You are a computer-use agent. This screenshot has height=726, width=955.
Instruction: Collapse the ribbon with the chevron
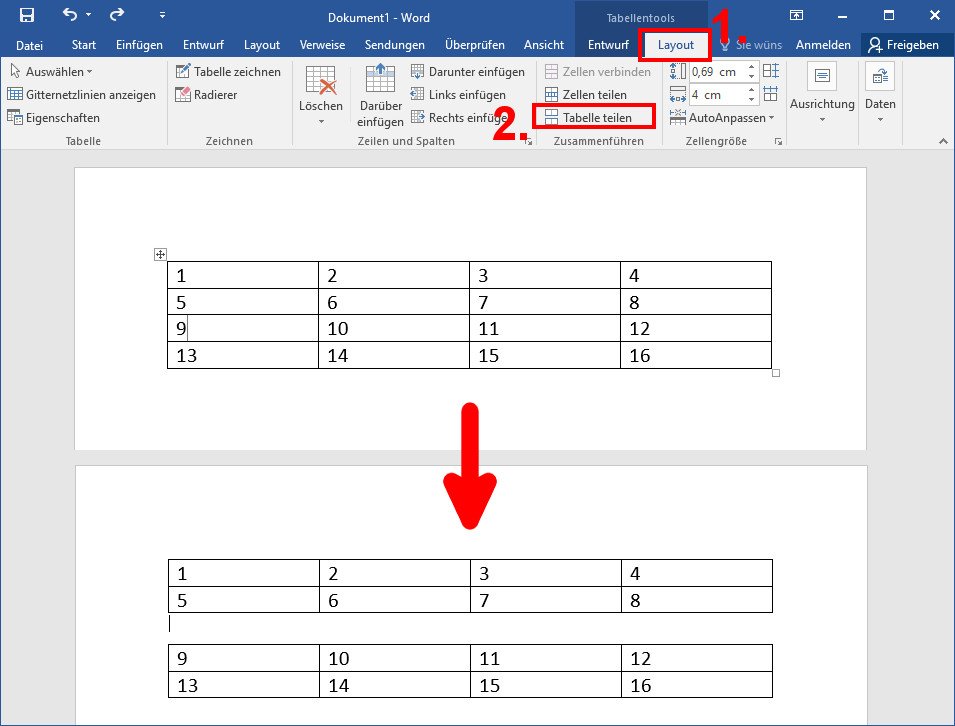941,140
